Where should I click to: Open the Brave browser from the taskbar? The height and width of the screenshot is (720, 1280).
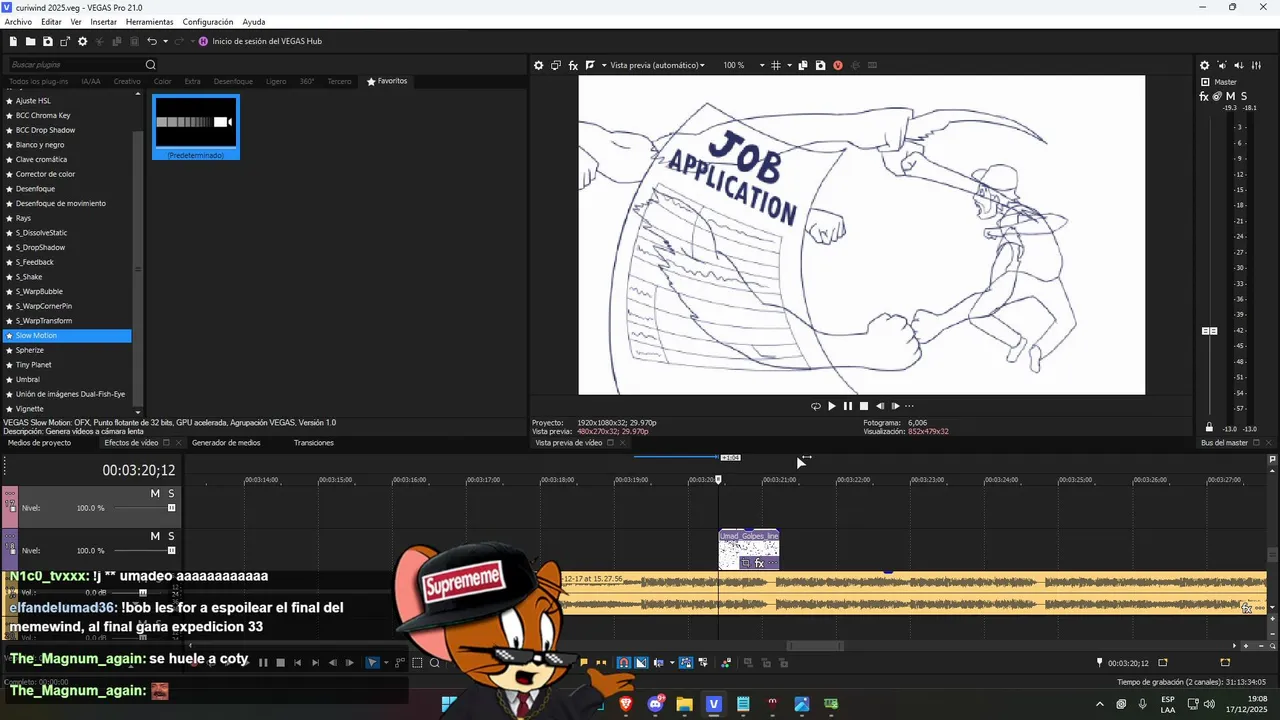coord(627,704)
